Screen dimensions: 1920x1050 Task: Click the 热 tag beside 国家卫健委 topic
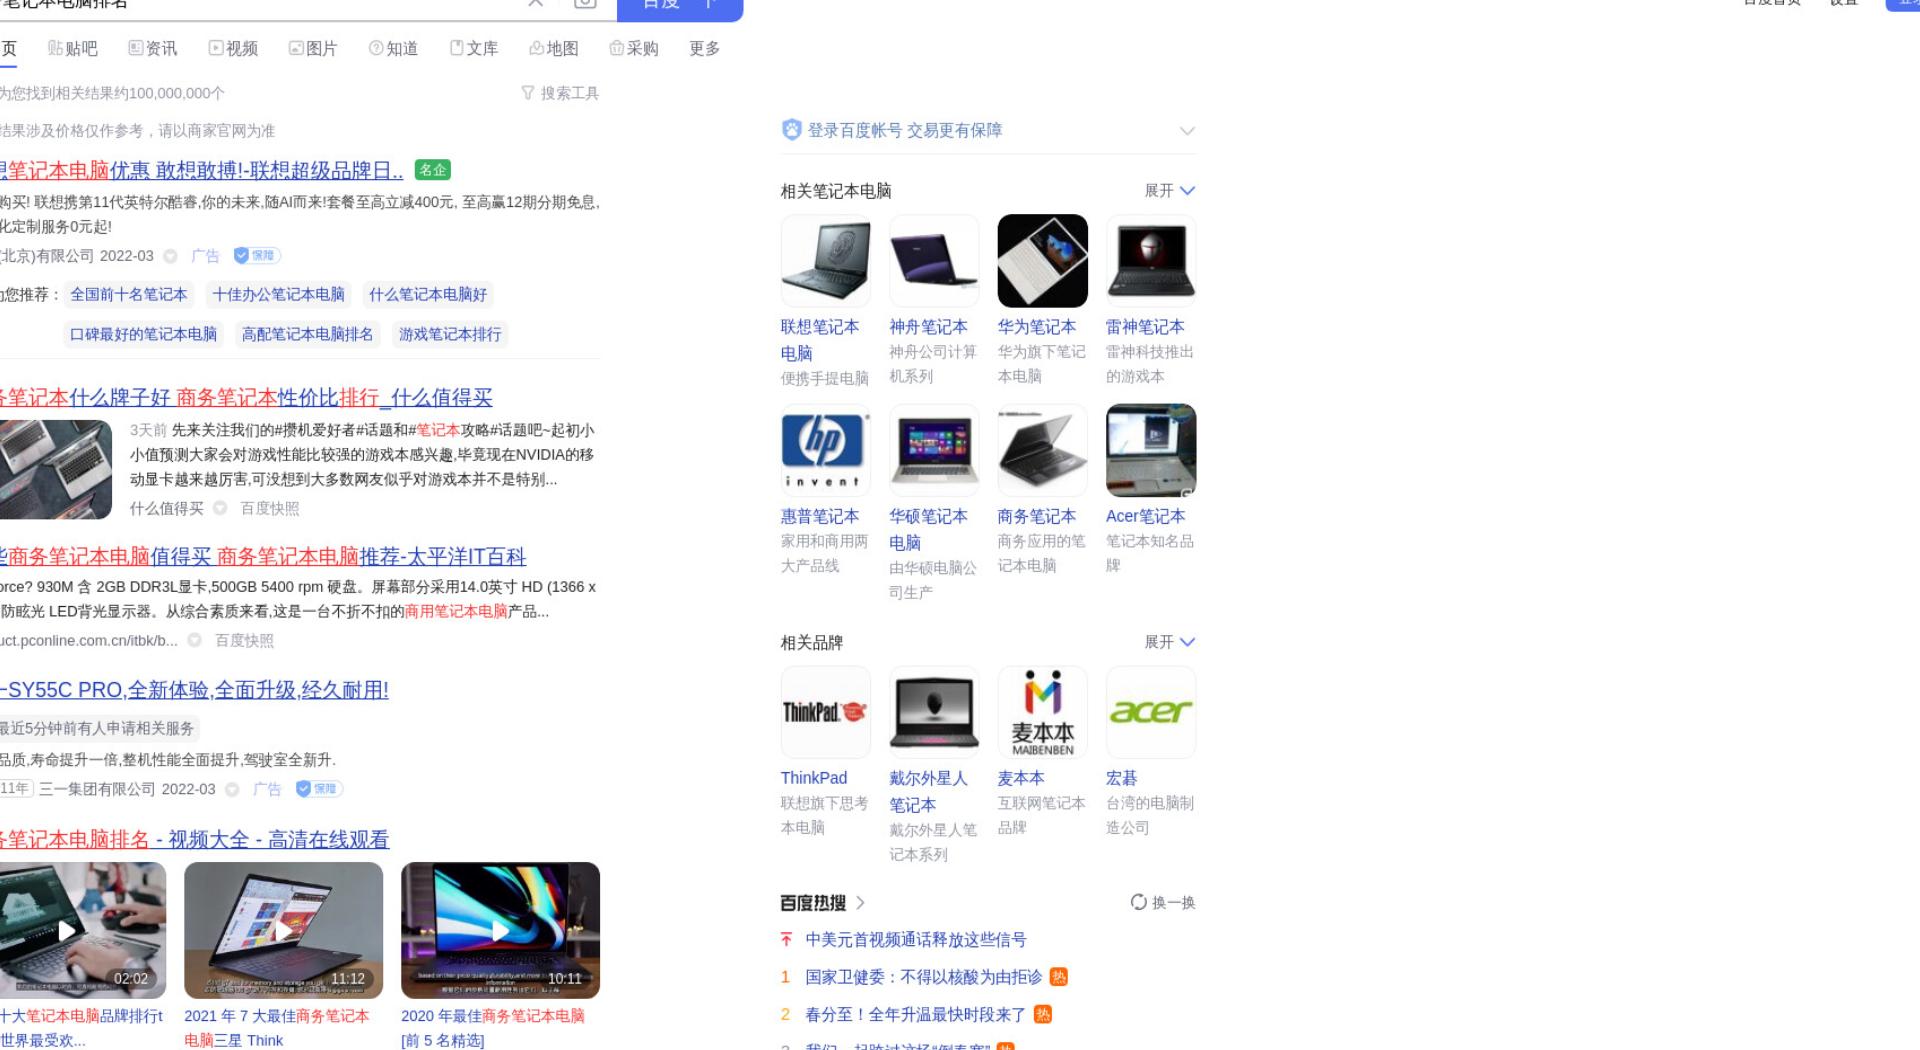coord(1059,977)
